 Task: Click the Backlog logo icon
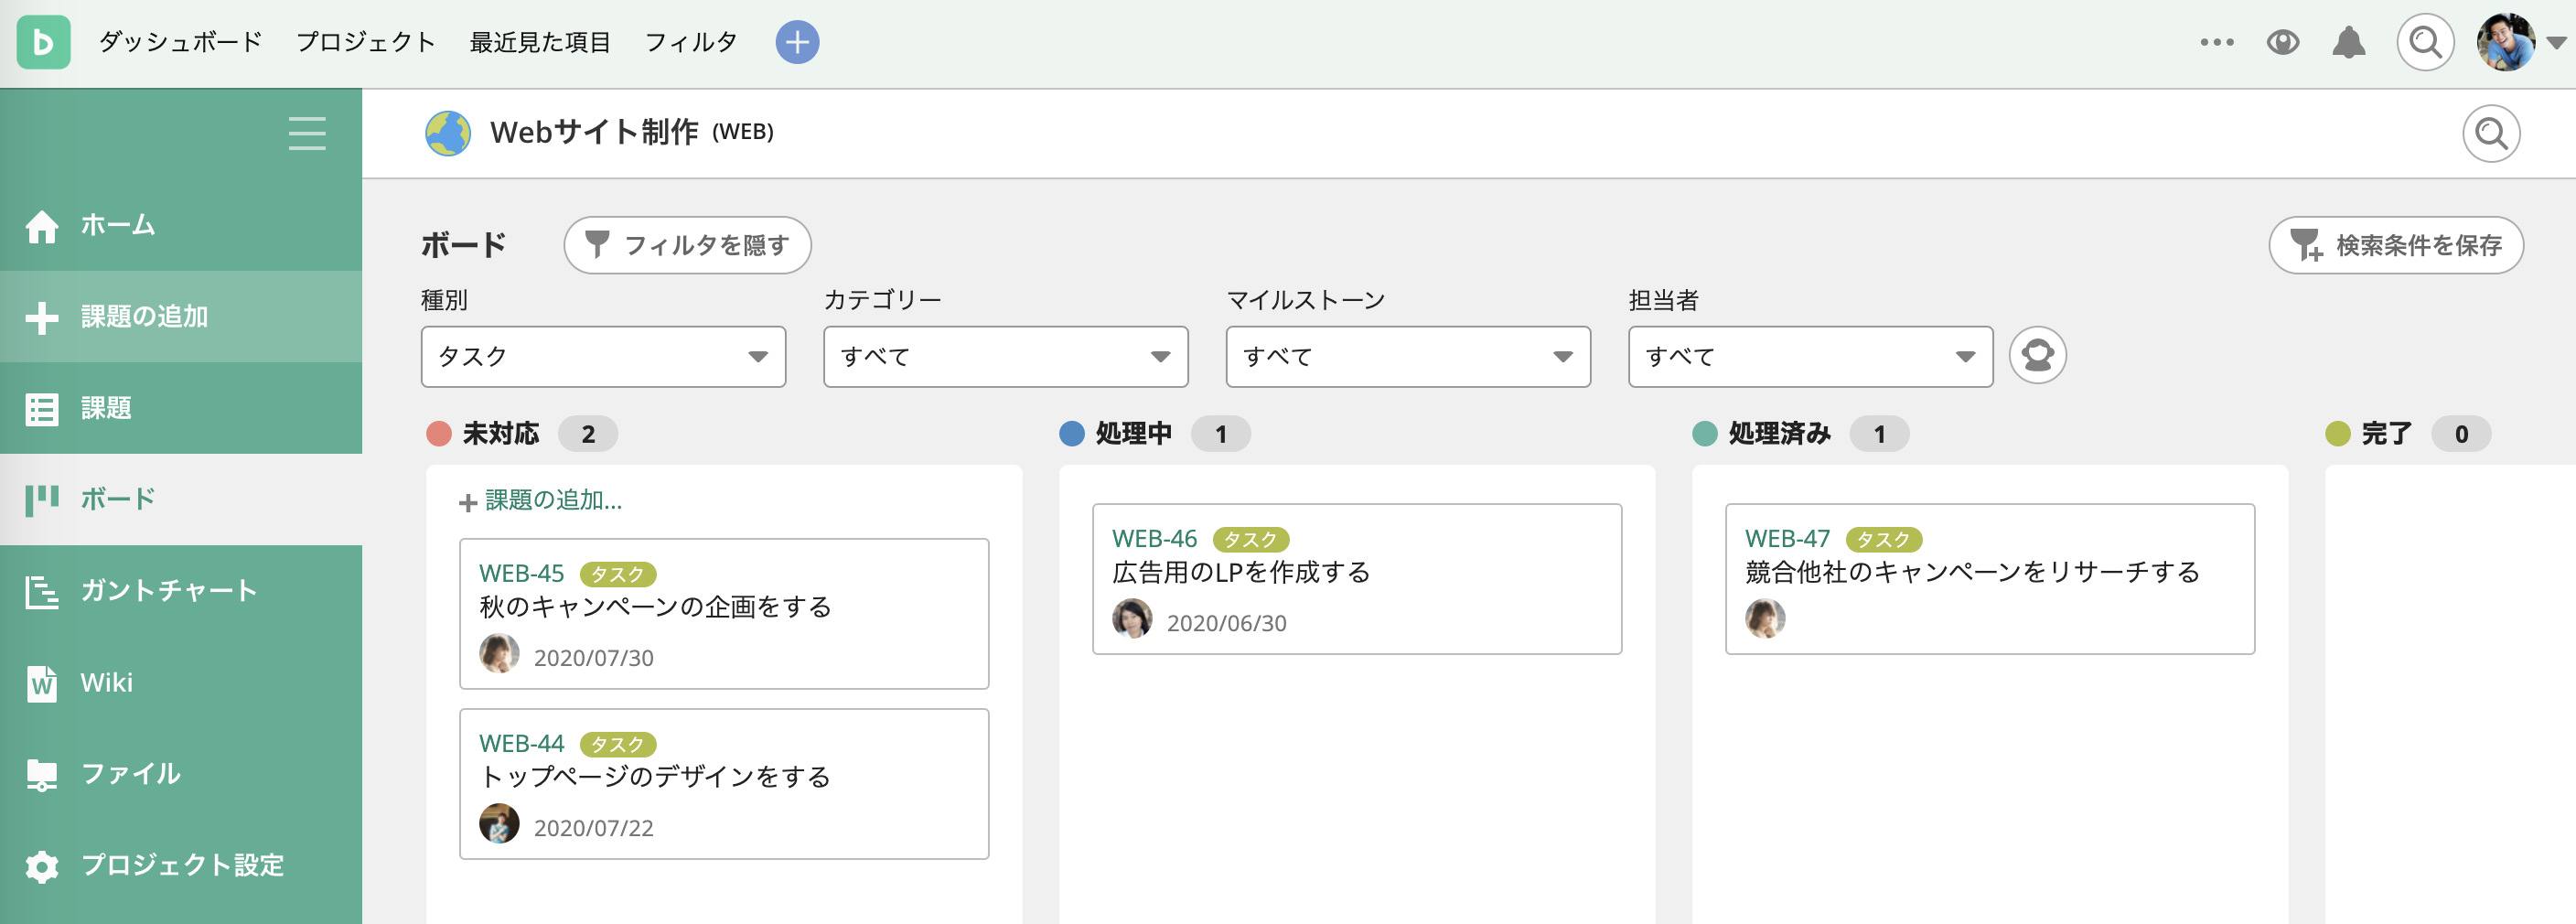pos(43,42)
